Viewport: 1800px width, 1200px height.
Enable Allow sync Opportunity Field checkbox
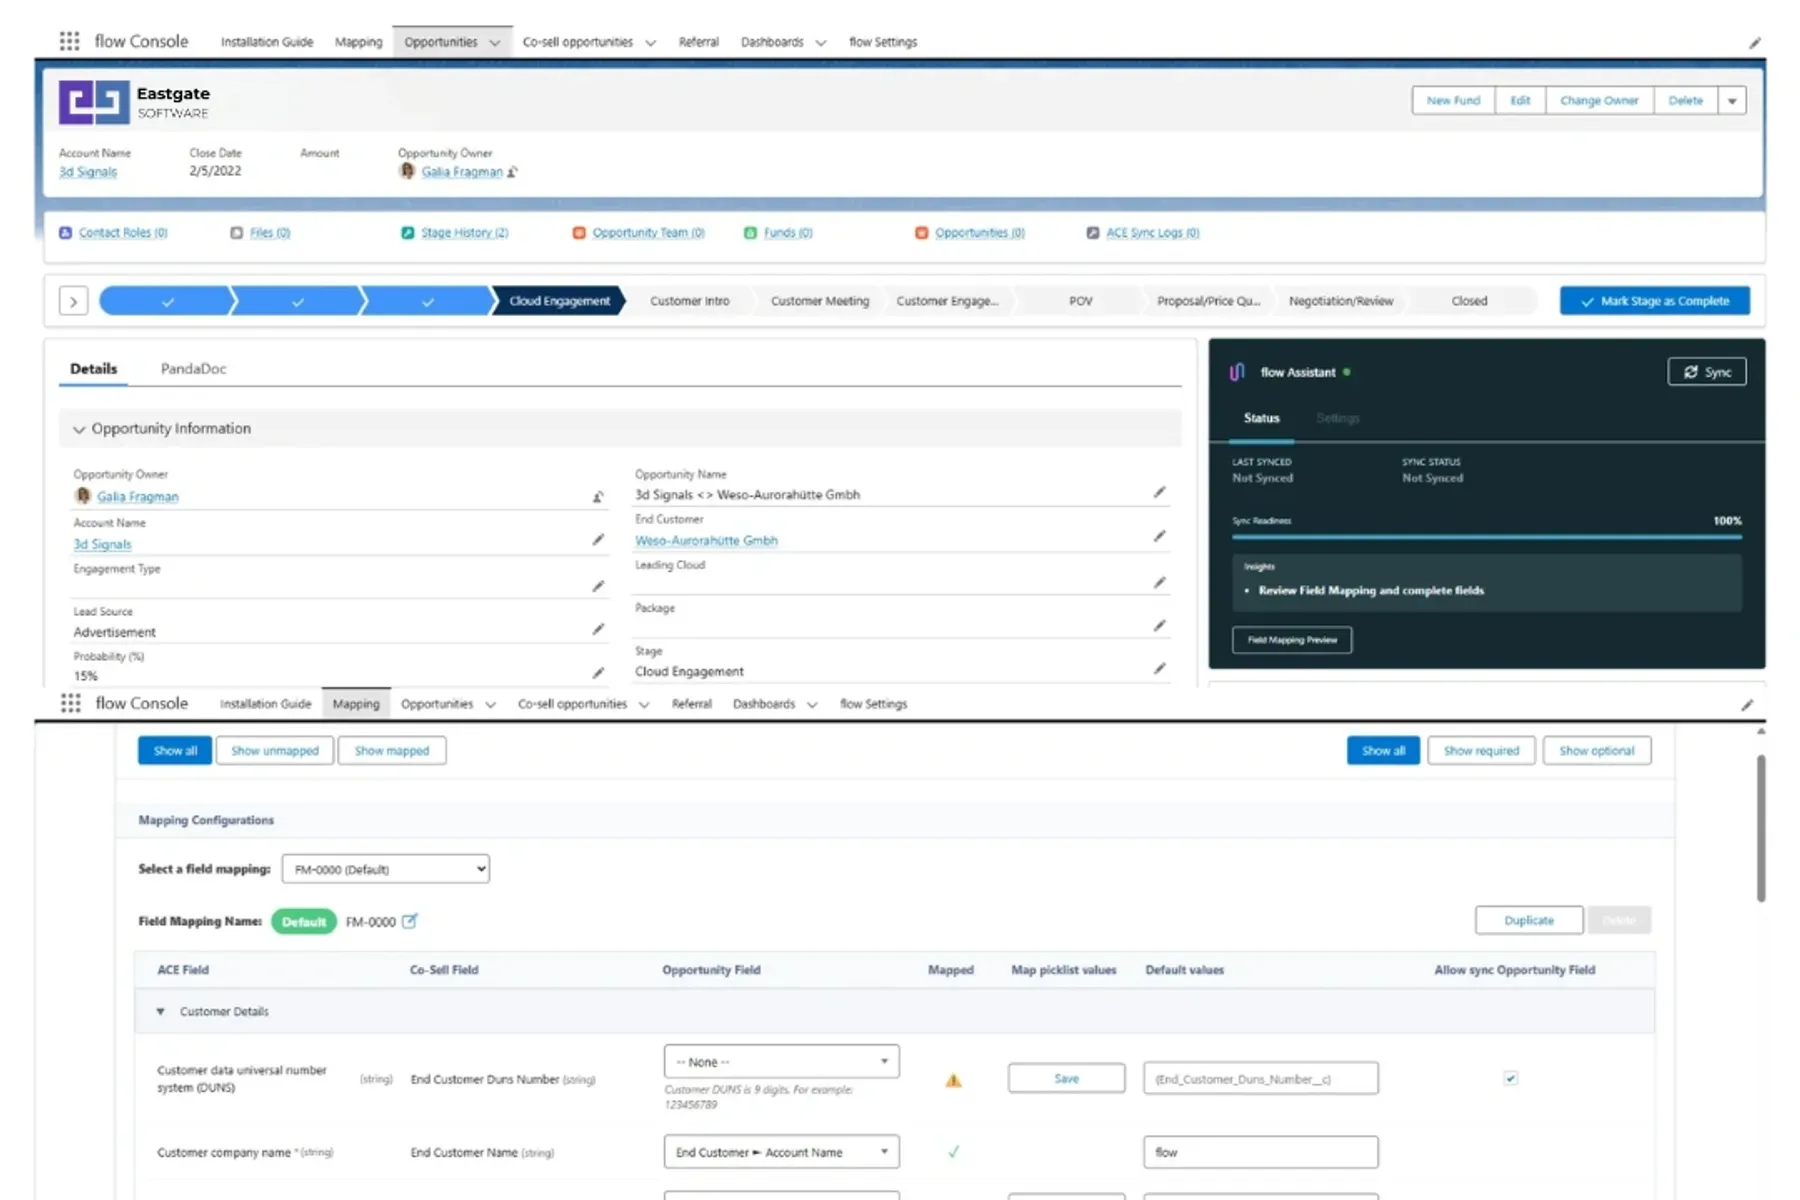[x=1510, y=1078]
